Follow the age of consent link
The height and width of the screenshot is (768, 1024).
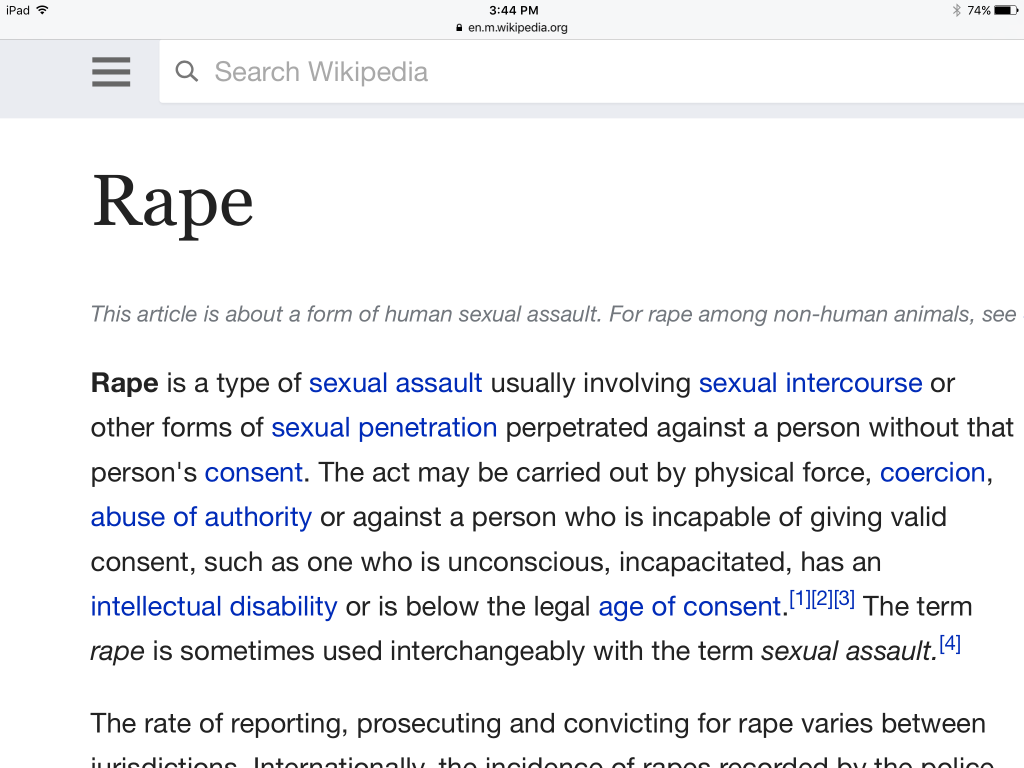point(690,607)
